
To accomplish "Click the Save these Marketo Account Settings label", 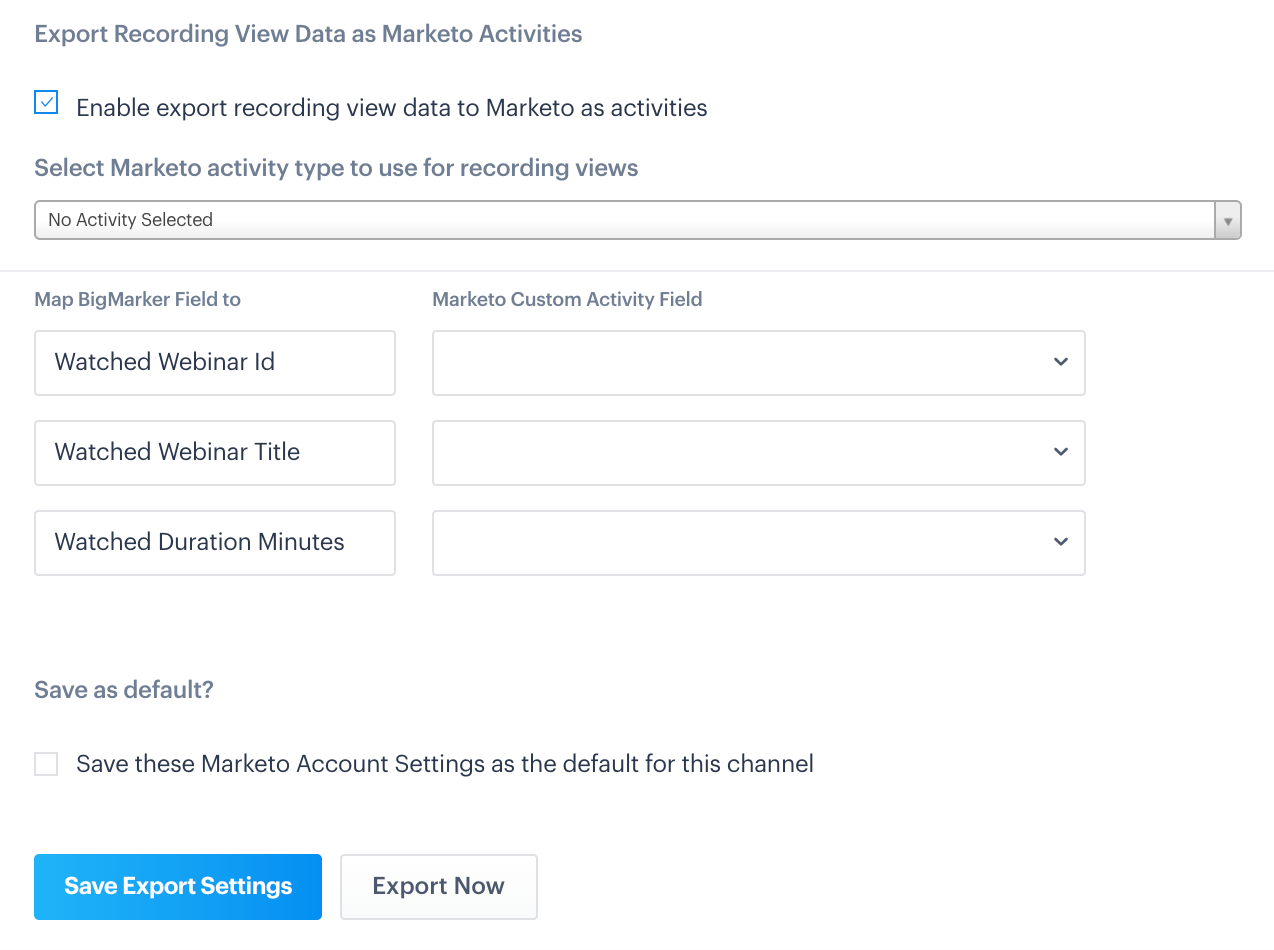I will coord(445,764).
